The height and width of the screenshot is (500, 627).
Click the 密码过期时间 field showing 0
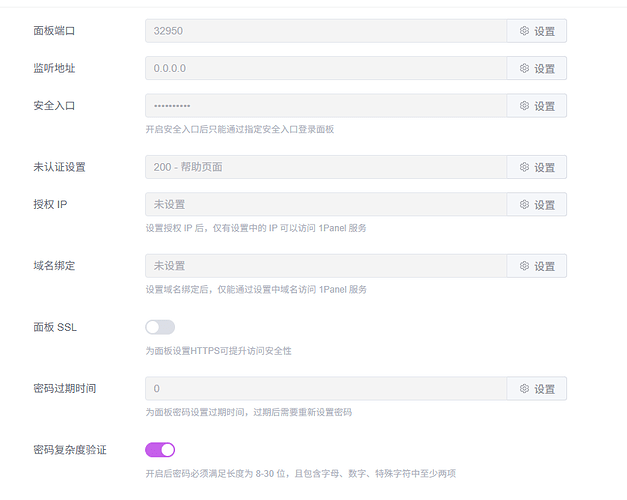(x=326, y=388)
